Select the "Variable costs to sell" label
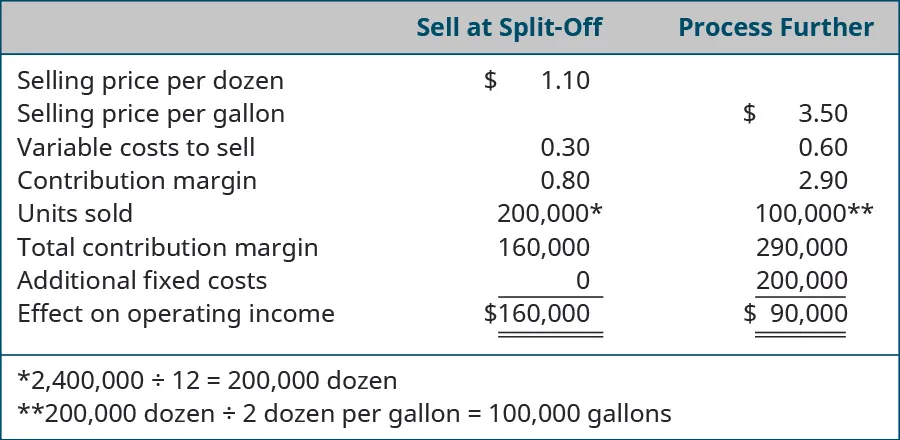This screenshot has height=440, width=900. click(x=136, y=148)
